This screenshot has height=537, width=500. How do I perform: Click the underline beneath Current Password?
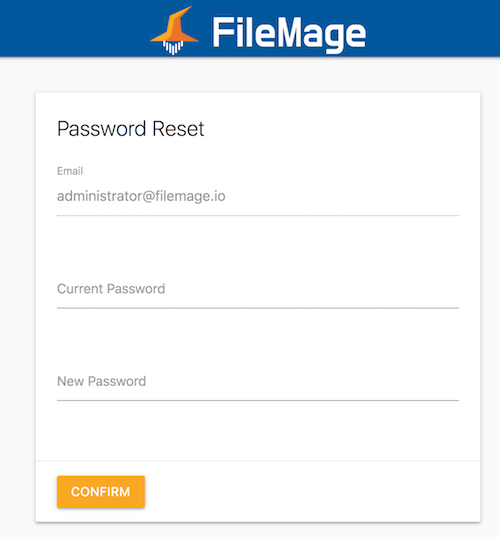258,308
